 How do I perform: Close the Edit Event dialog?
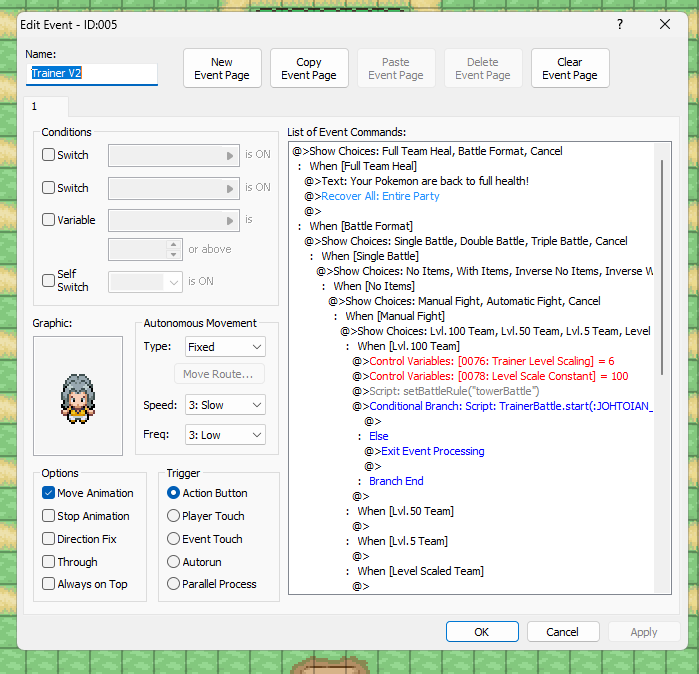(x=664, y=24)
